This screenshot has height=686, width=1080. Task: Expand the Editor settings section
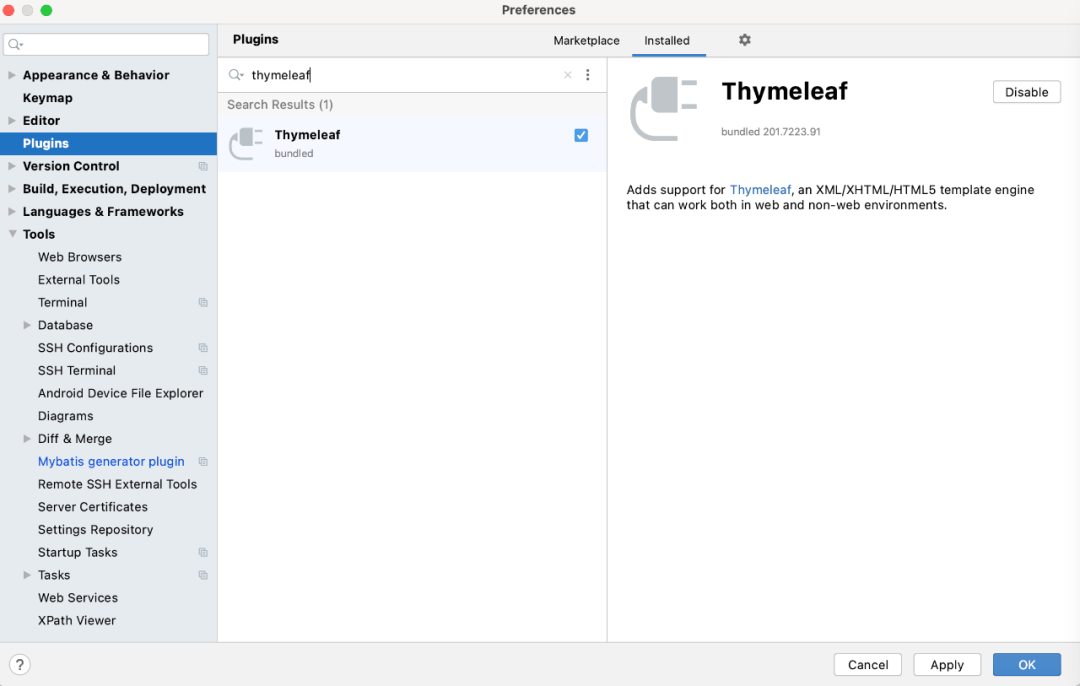[12, 121]
